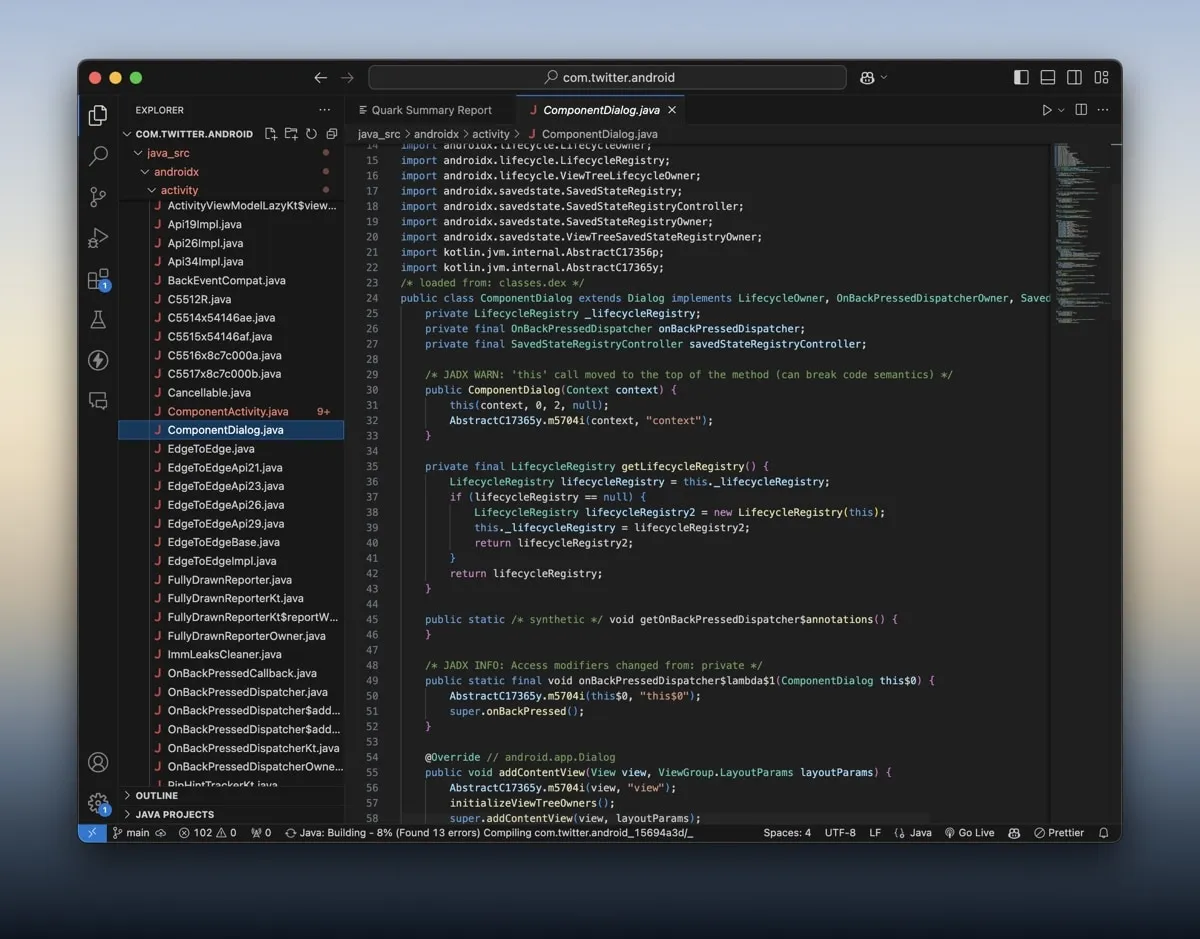Click the com.twitter.android command center search box

point(608,77)
